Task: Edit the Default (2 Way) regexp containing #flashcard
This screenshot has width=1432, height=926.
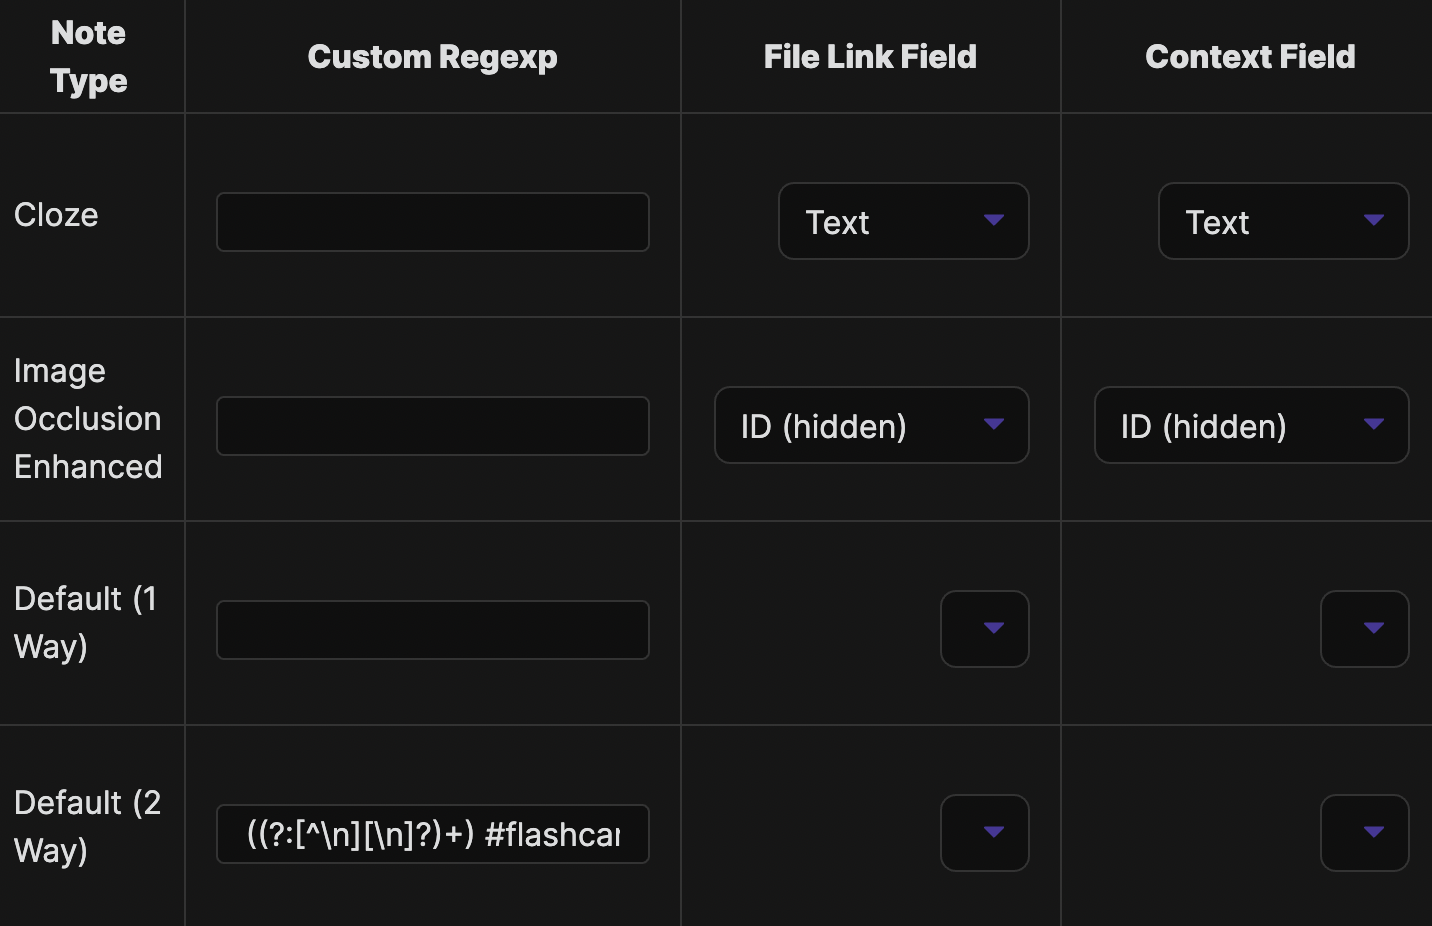Action: click(x=432, y=834)
